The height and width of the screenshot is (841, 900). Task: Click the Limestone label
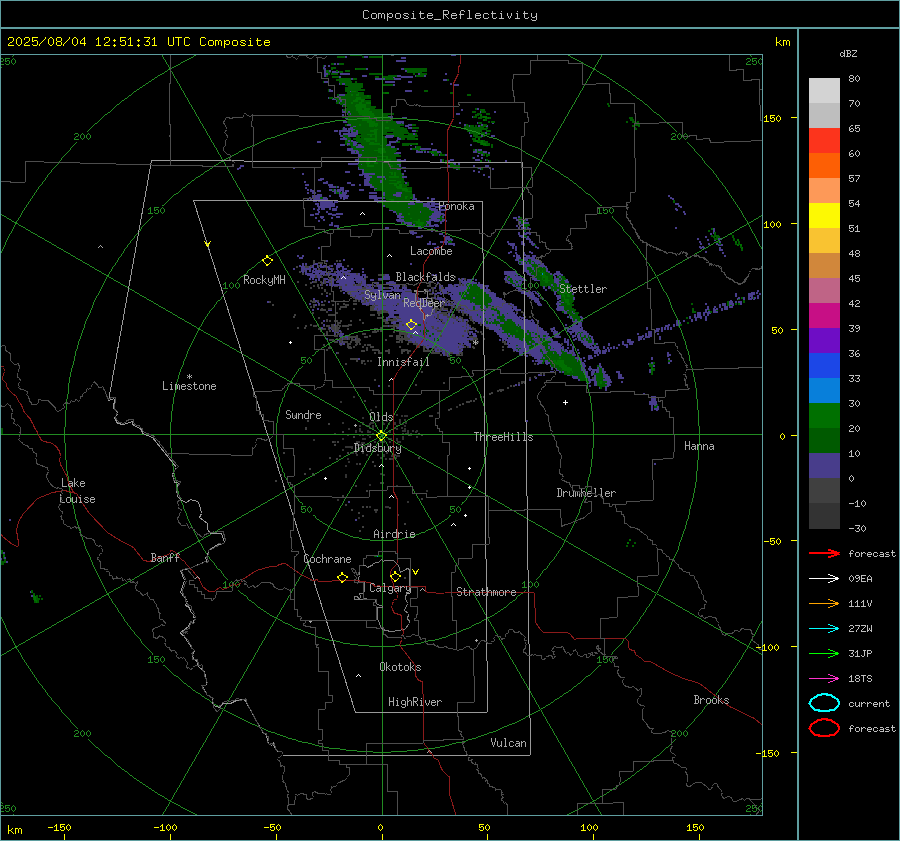[189, 386]
